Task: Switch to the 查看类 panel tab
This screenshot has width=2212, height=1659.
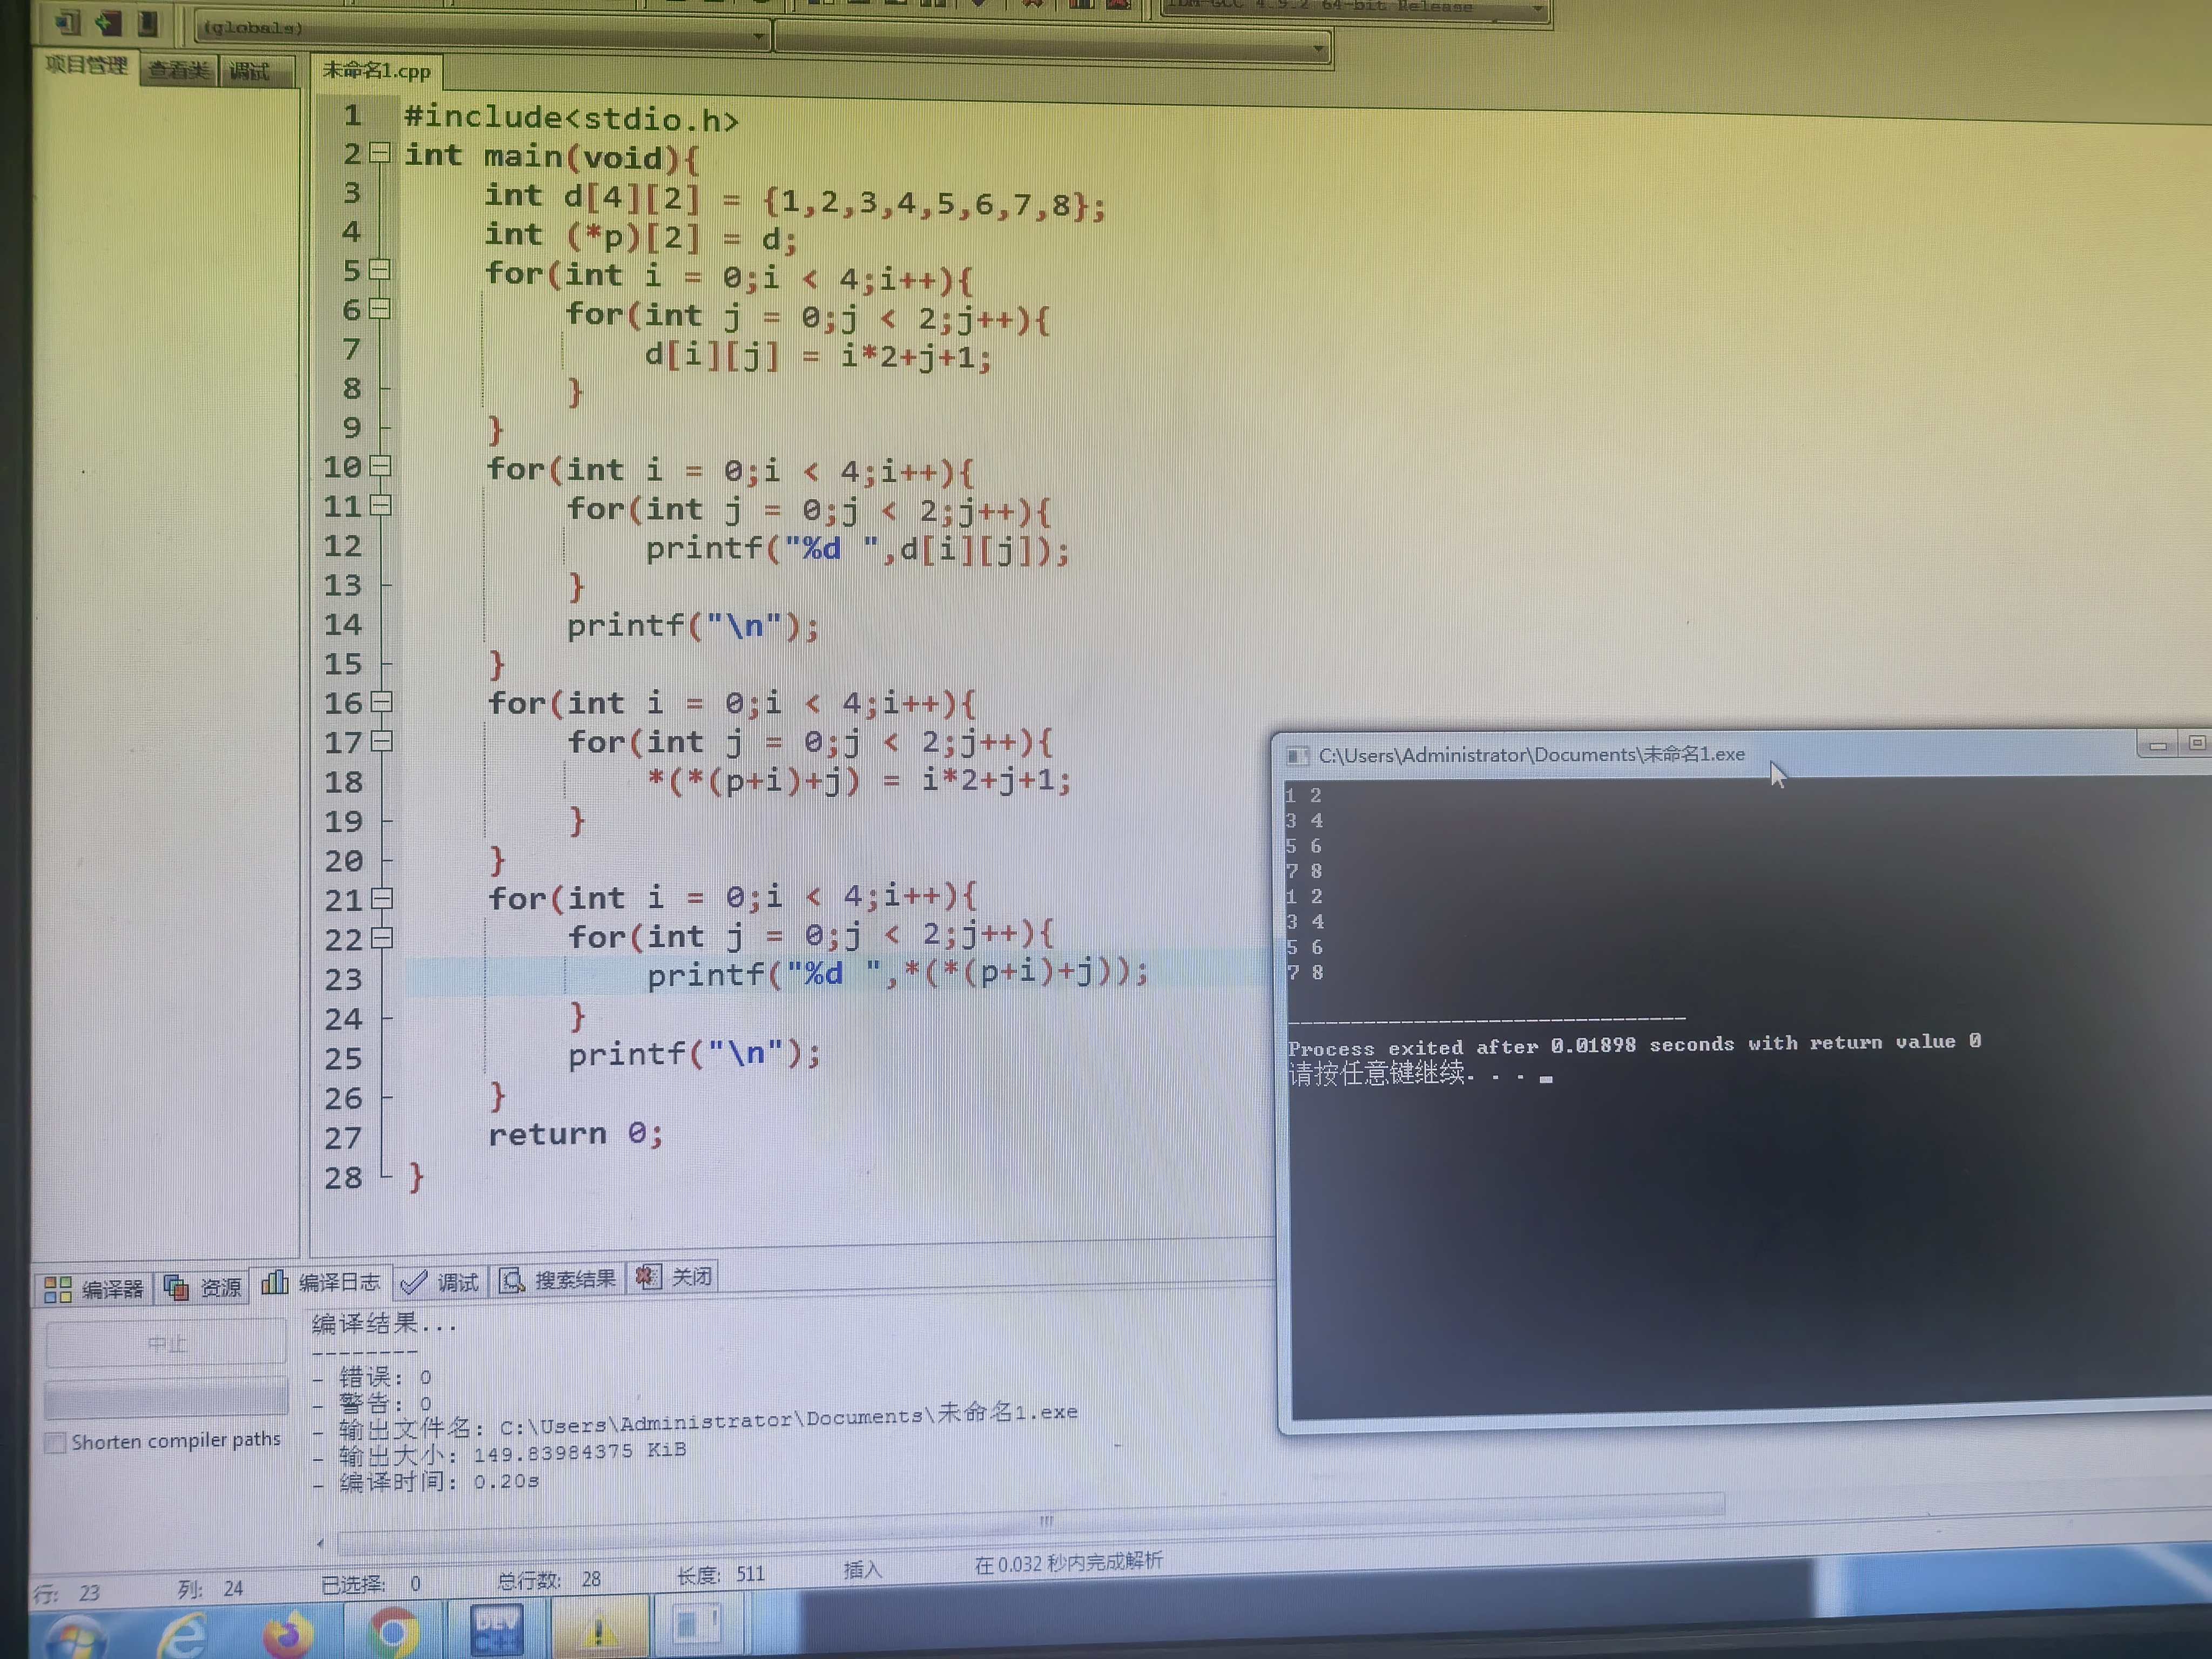Action: (180, 70)
